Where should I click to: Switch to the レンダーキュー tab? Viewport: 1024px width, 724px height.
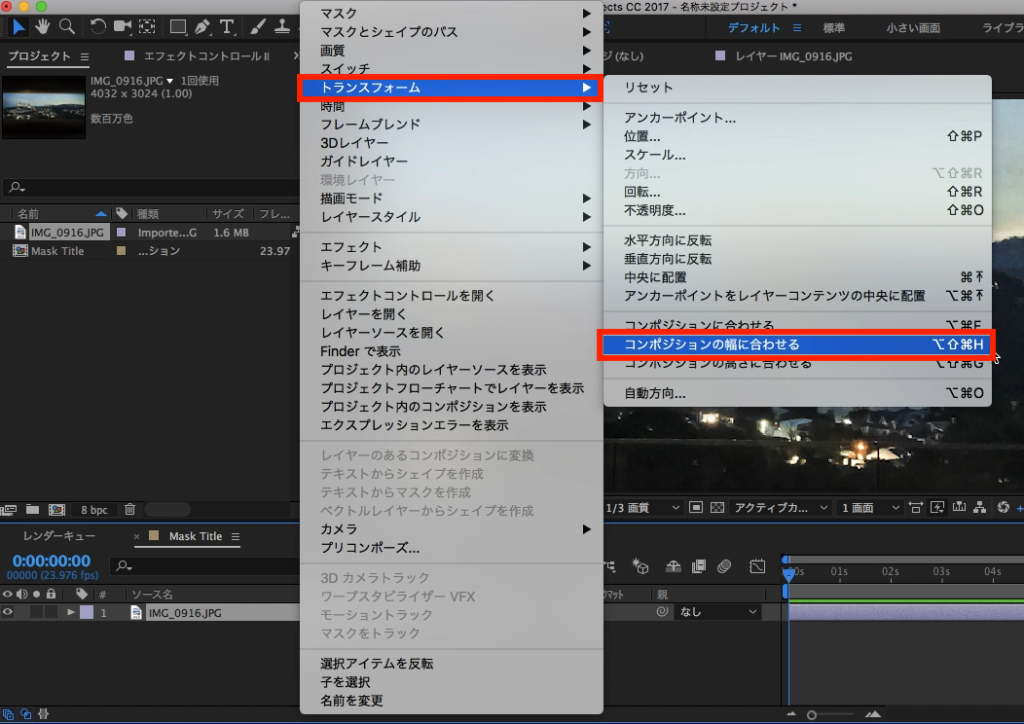click(x=60, y=536)
